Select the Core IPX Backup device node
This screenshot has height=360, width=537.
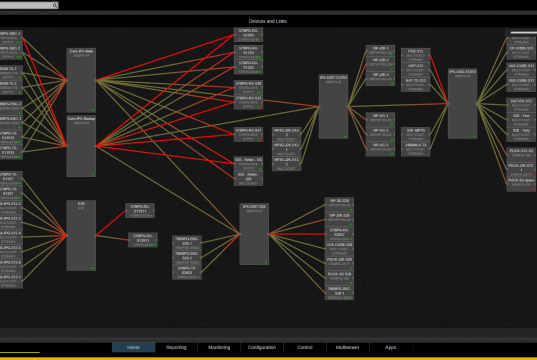[x=81, y=146]
